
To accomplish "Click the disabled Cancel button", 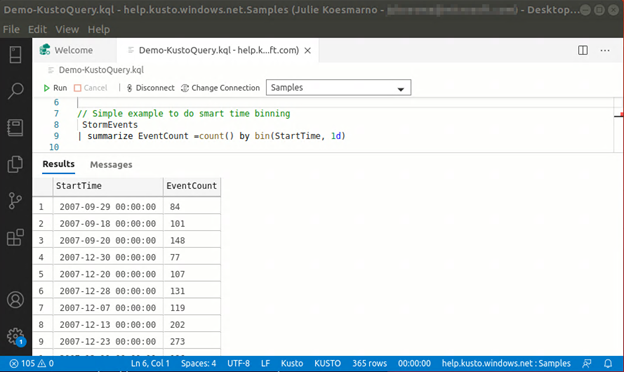I will coord(91,88).
